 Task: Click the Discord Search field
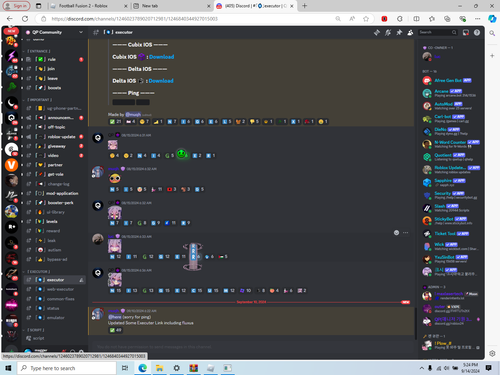438,32
